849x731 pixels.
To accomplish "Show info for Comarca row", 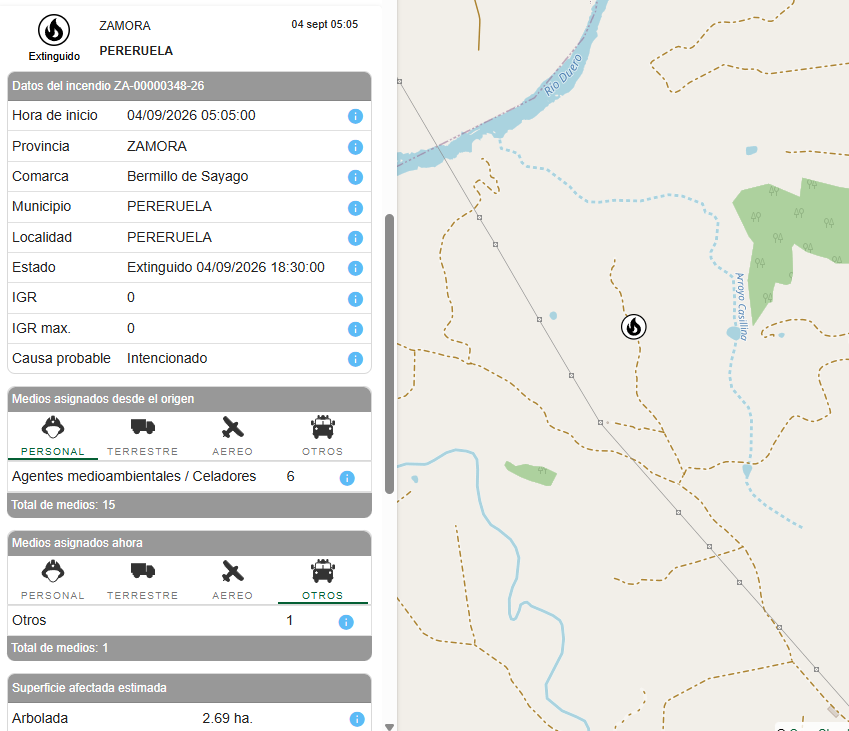I will click(355, 177).
